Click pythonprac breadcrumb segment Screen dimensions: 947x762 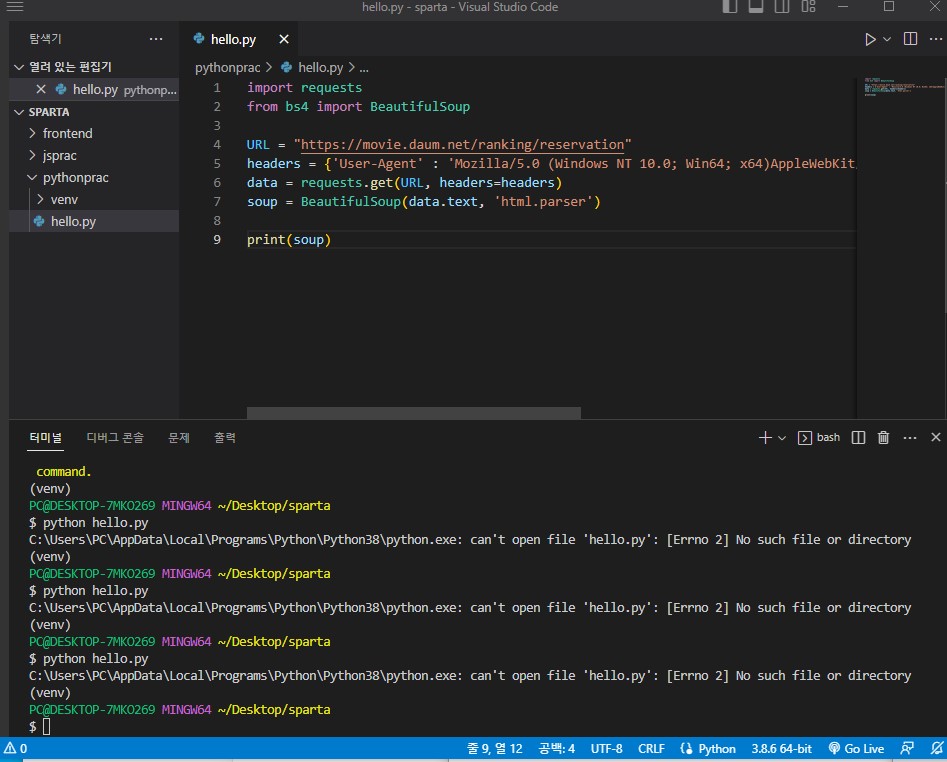[227, 68]
